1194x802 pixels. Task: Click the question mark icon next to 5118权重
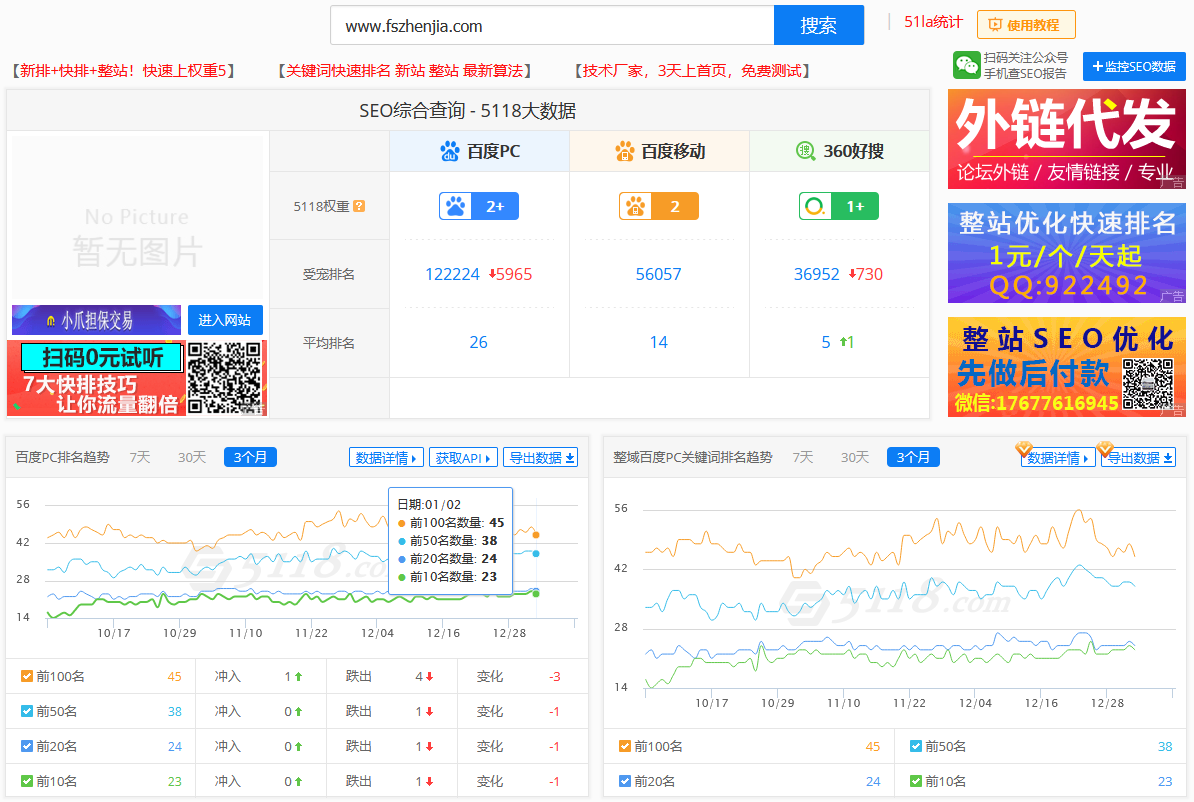click(359, 206)
